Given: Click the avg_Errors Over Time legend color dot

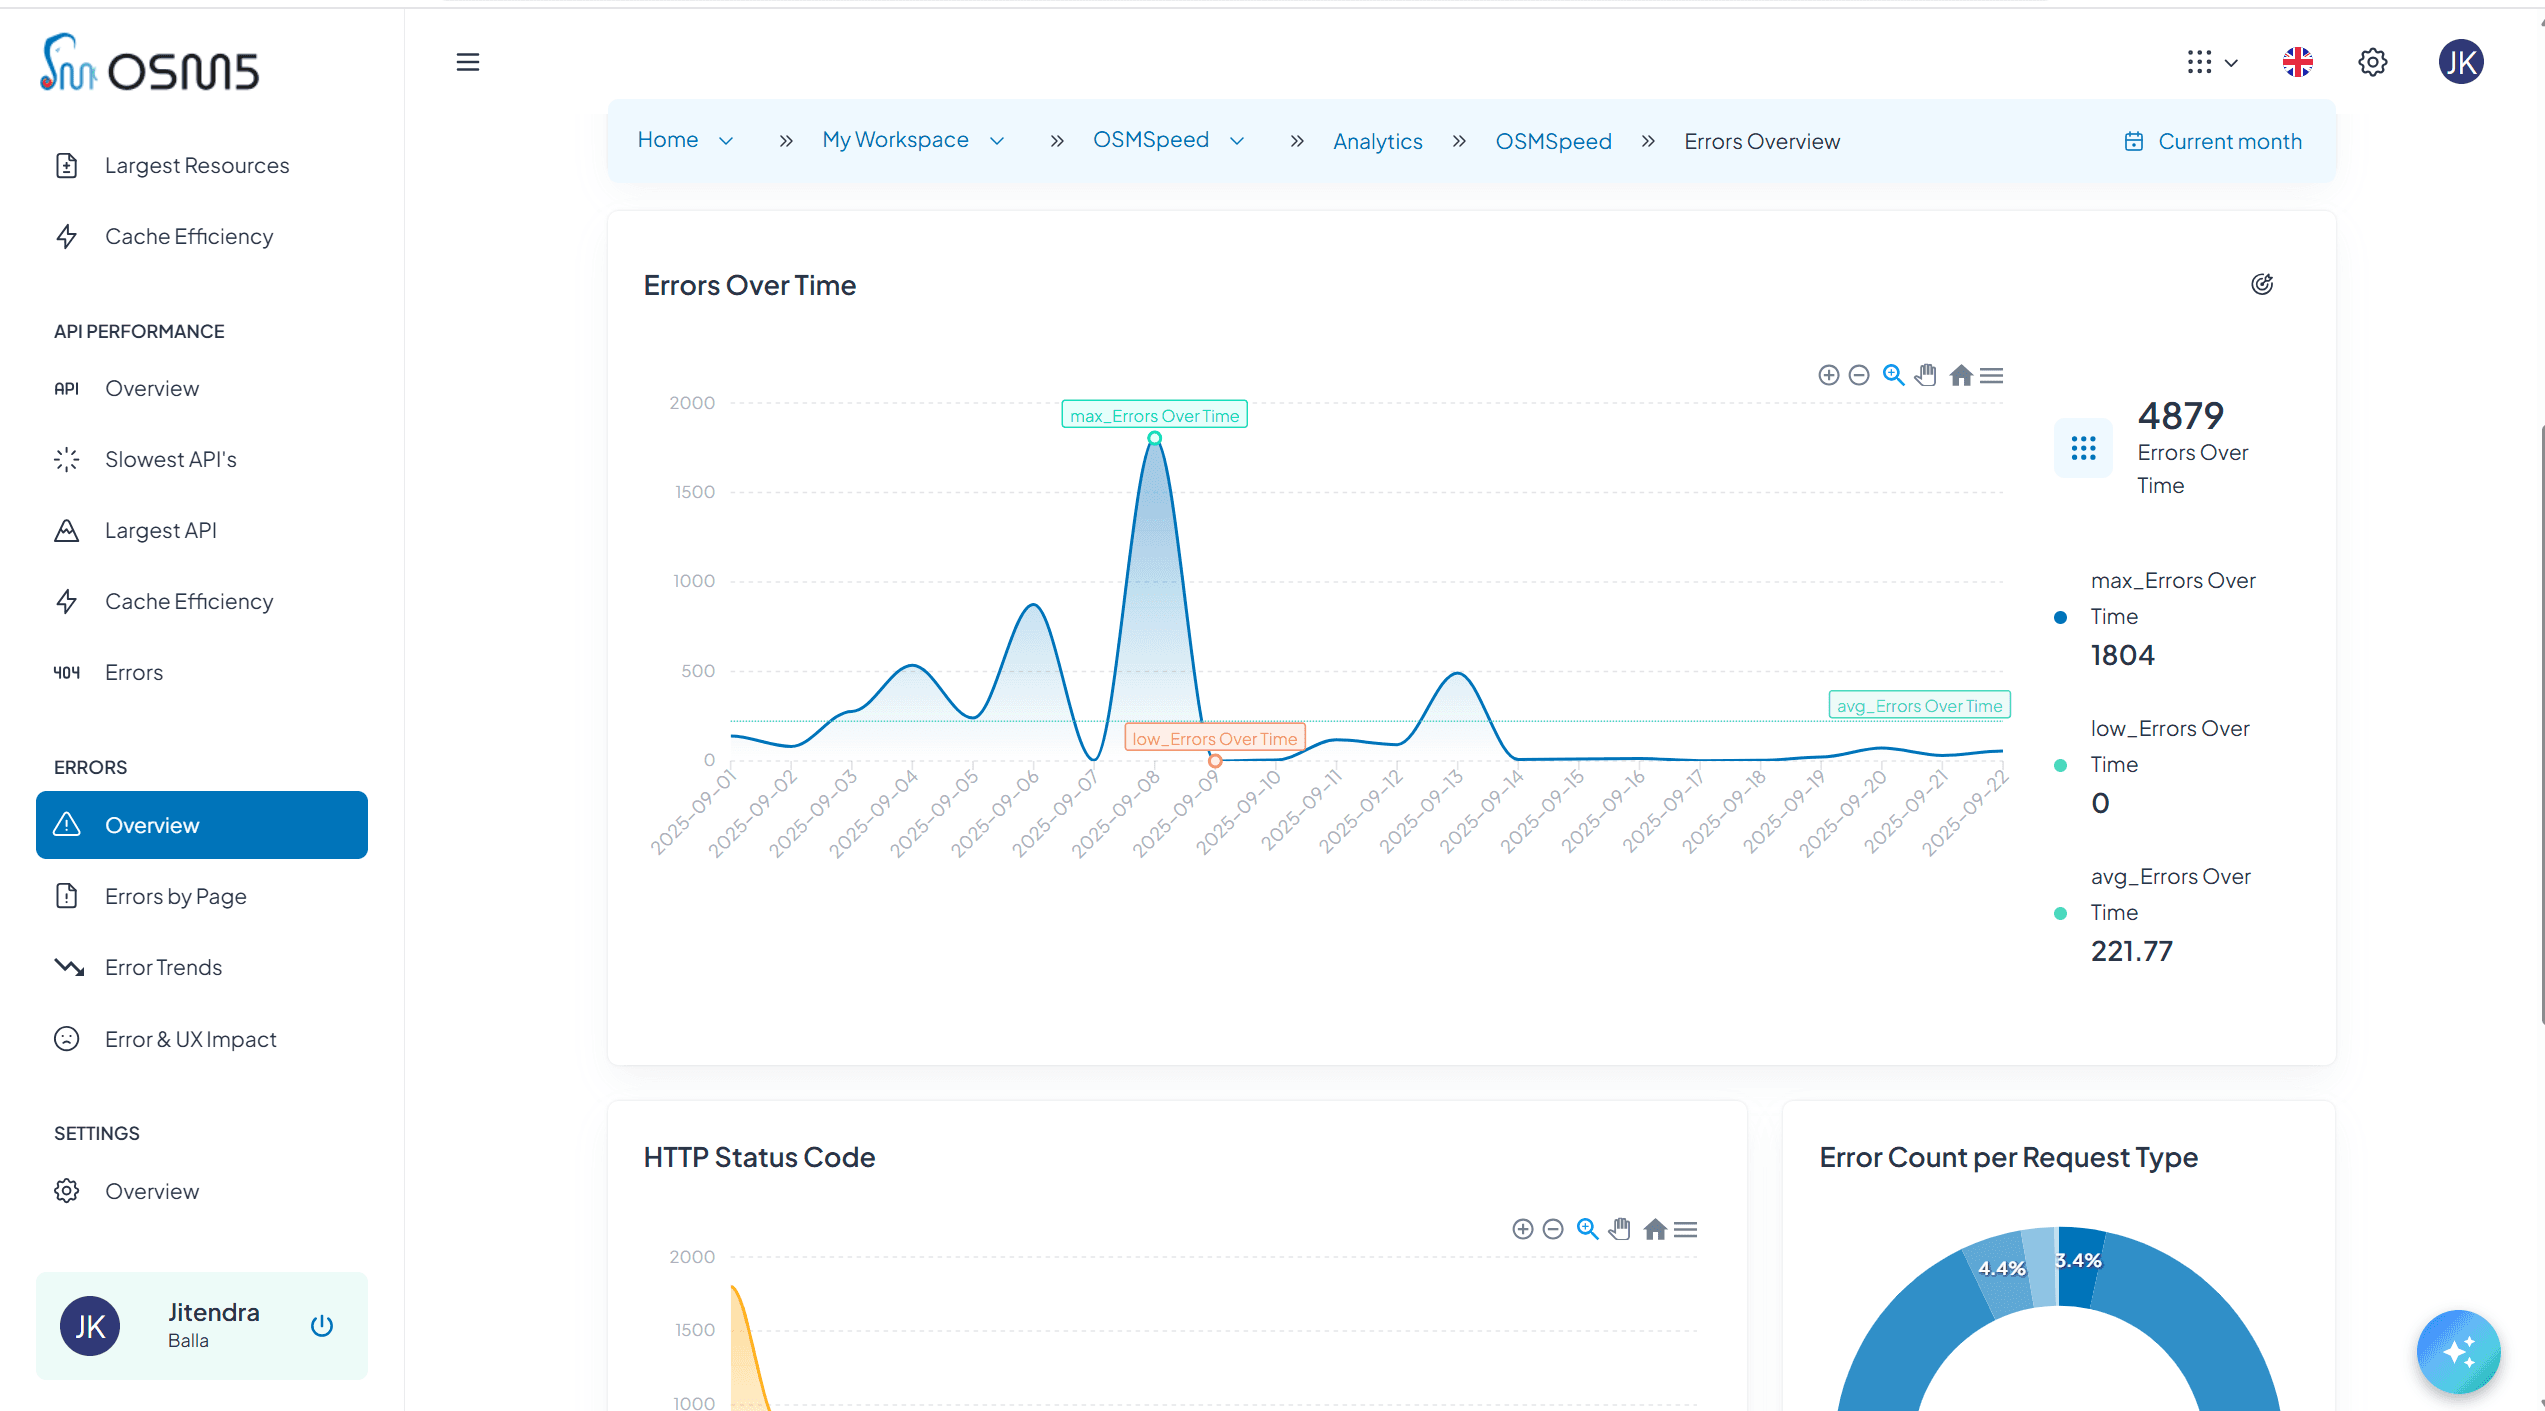Looking at the screenshot, I should coord(2060,913).
